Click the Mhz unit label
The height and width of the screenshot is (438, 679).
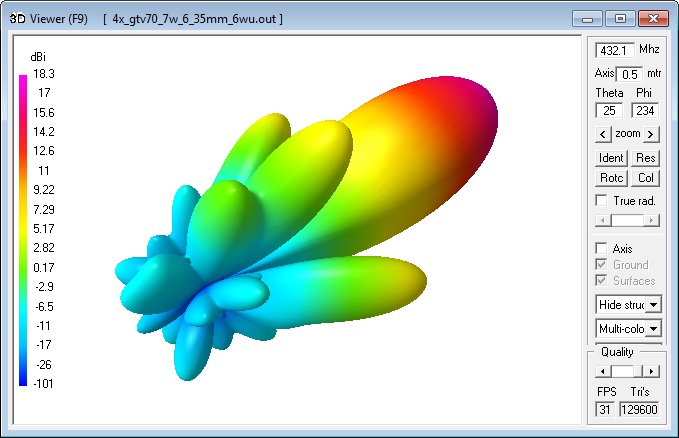pyautogui.click(x=649, y=49)
